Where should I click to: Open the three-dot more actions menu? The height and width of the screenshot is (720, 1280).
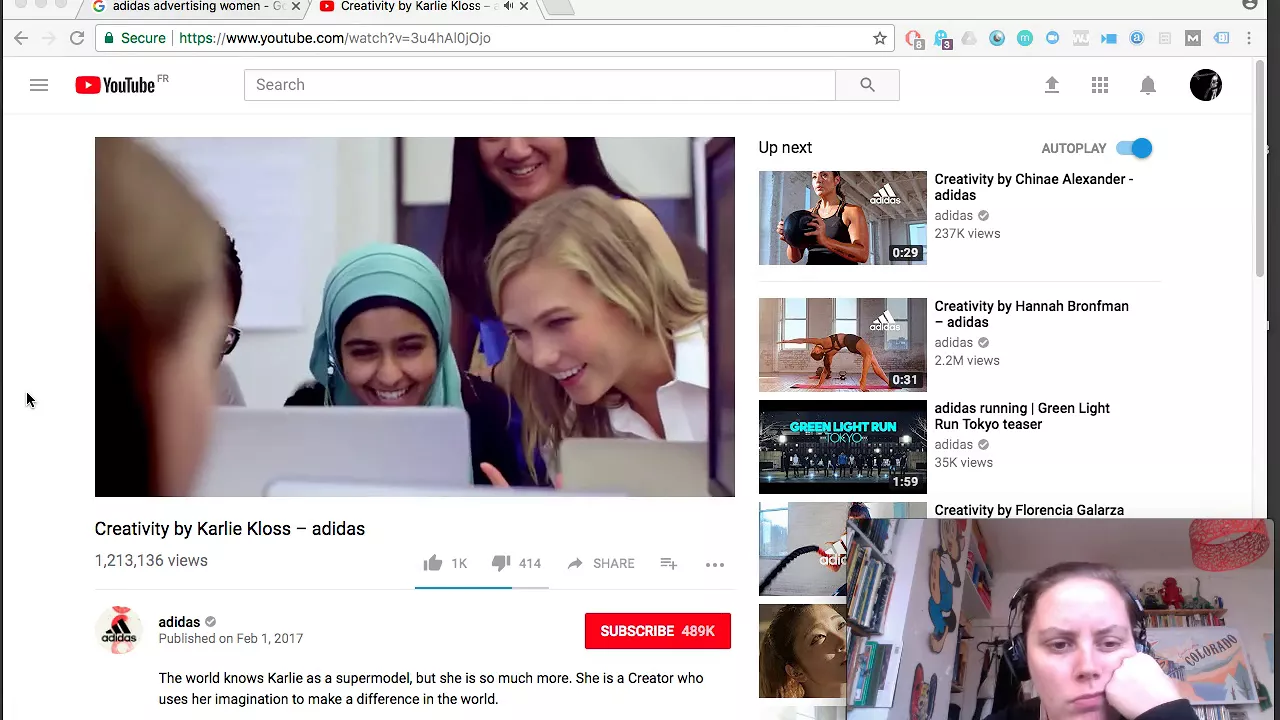715,564
